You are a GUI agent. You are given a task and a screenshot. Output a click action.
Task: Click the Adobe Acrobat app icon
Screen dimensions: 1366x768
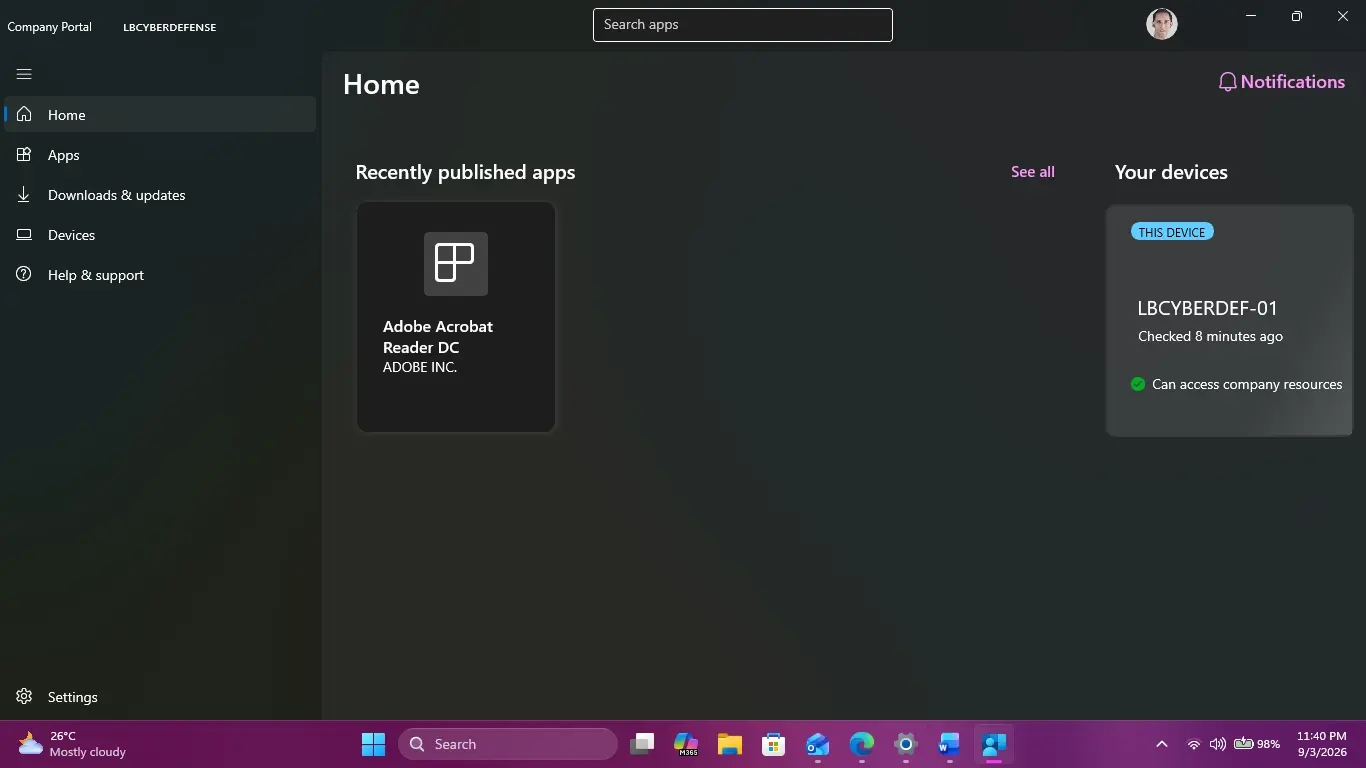click(x=456, y=264)
